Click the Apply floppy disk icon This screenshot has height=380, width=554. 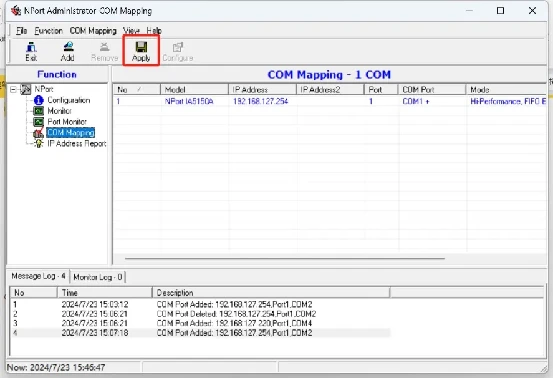click(x=141, y=47)
